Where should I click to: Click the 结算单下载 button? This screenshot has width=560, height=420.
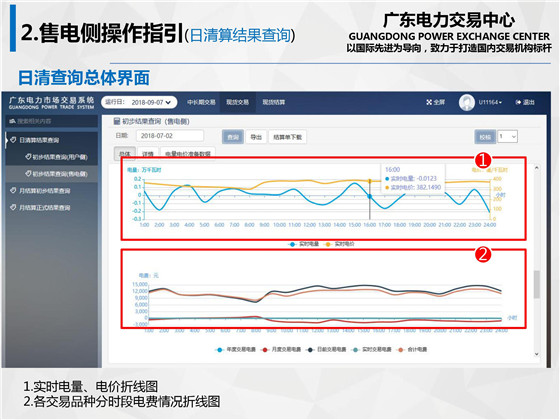288,137
